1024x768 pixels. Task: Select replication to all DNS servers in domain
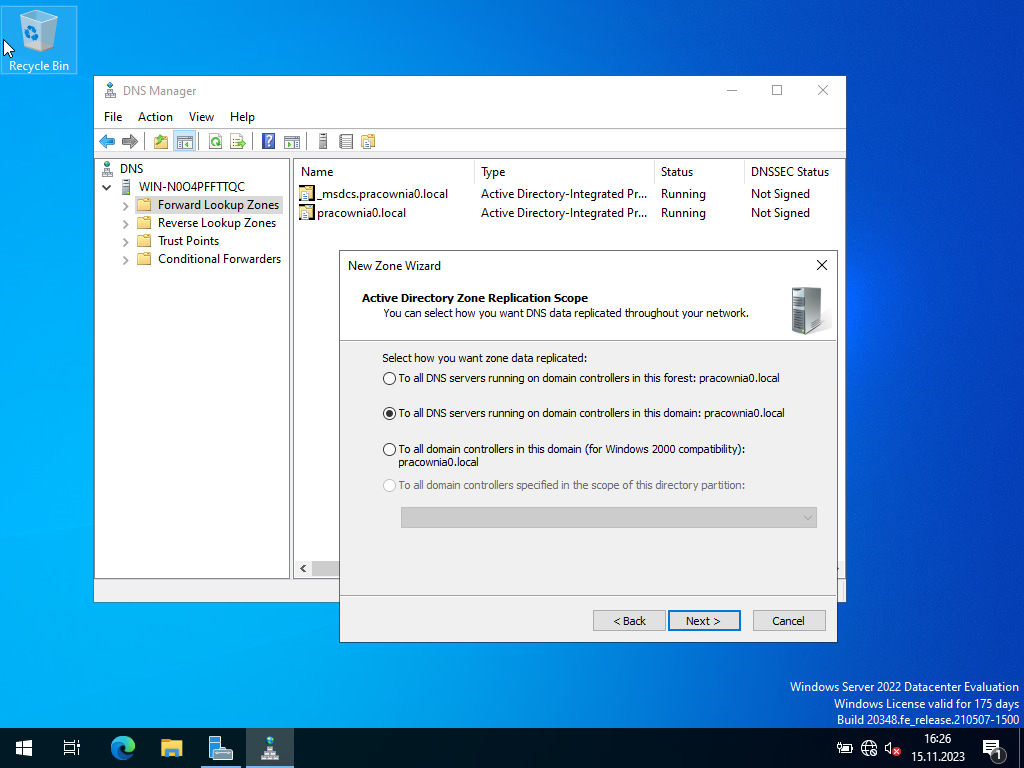(389, 413)
